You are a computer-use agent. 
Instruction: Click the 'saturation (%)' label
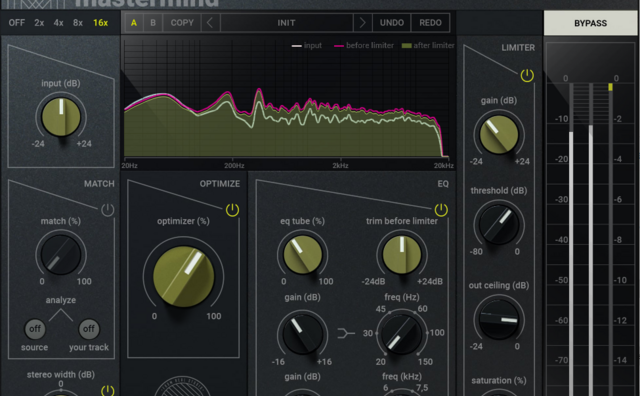point(498,380)
